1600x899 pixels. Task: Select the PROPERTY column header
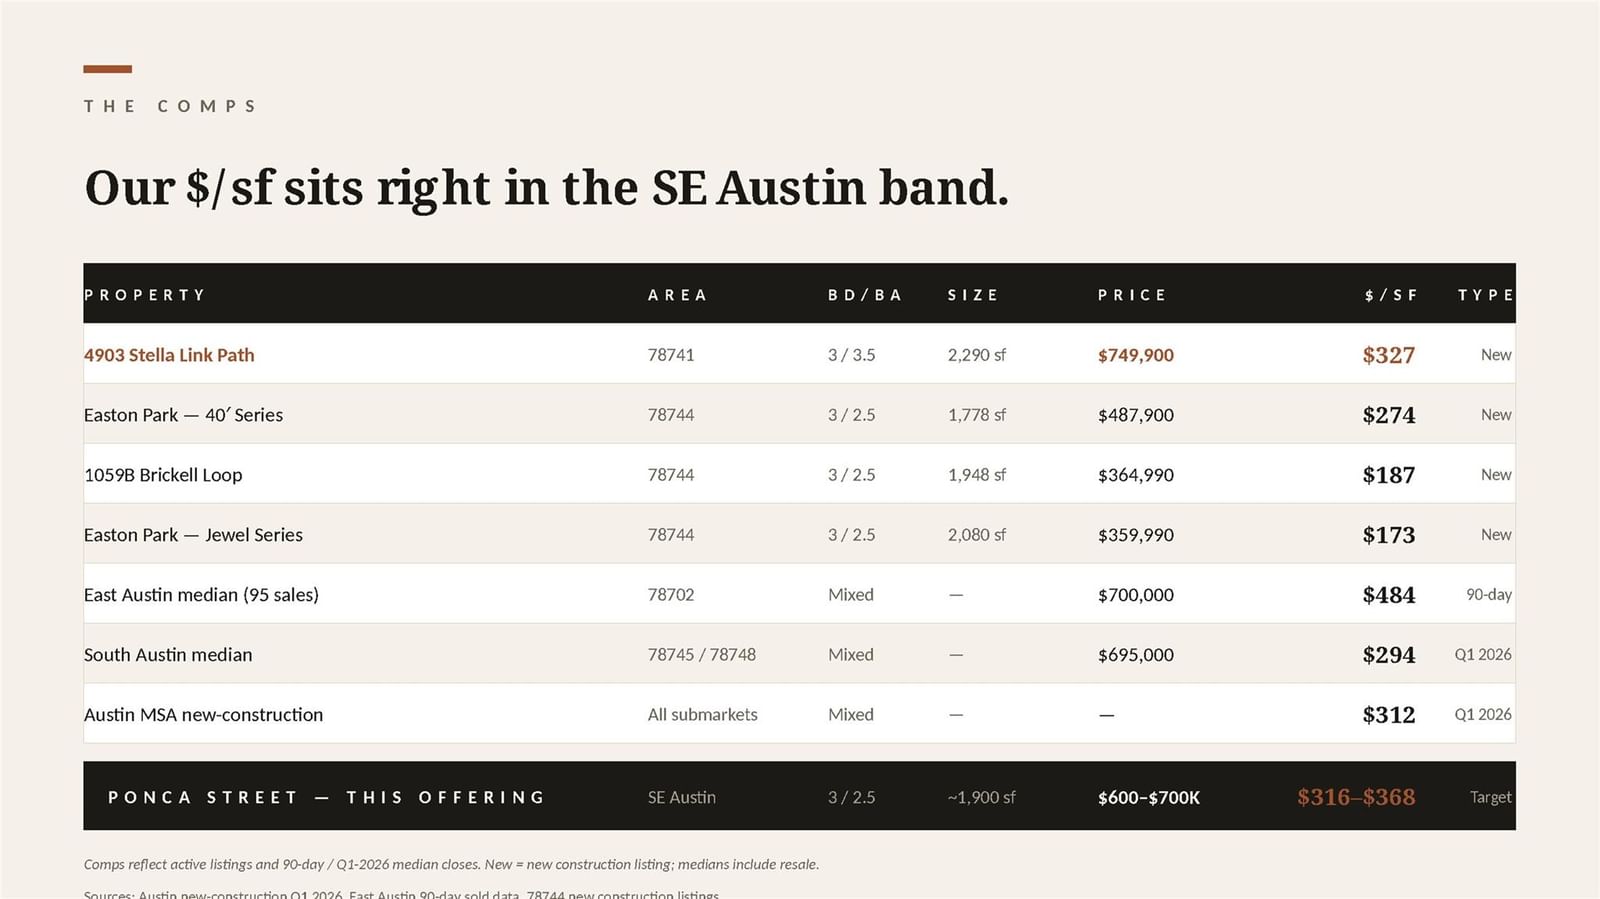tap(145, 295)
